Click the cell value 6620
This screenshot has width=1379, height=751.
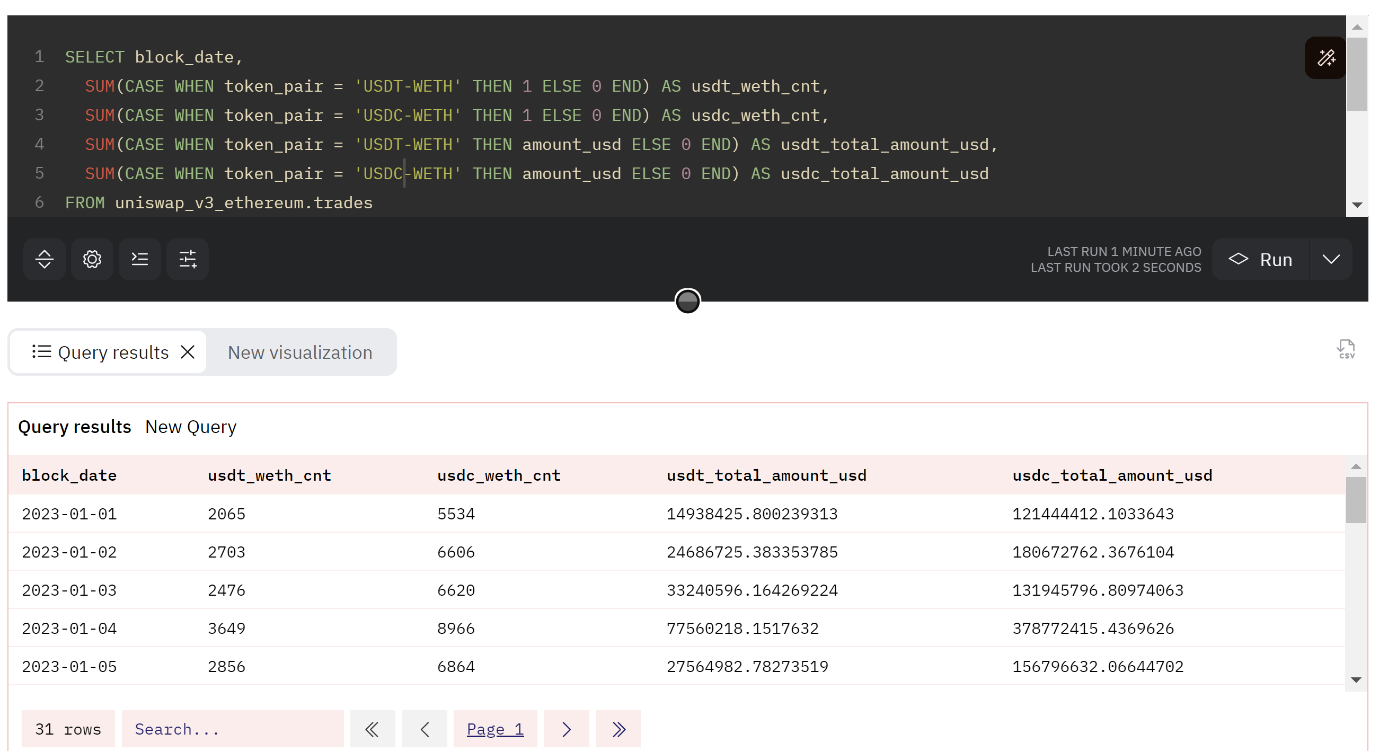(x=456, y=590)
